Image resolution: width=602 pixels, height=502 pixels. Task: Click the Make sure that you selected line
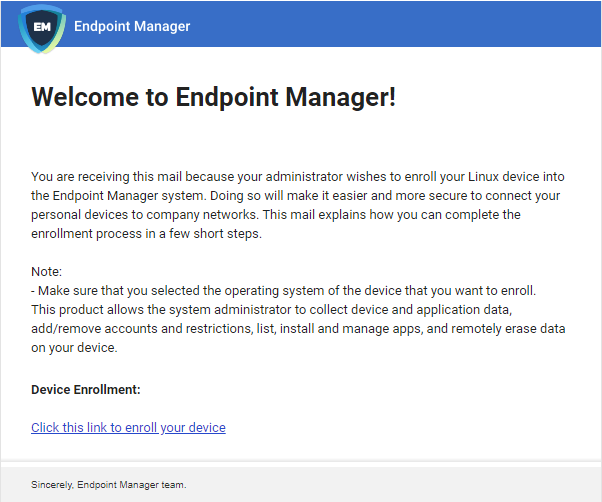tap(283, 291)
